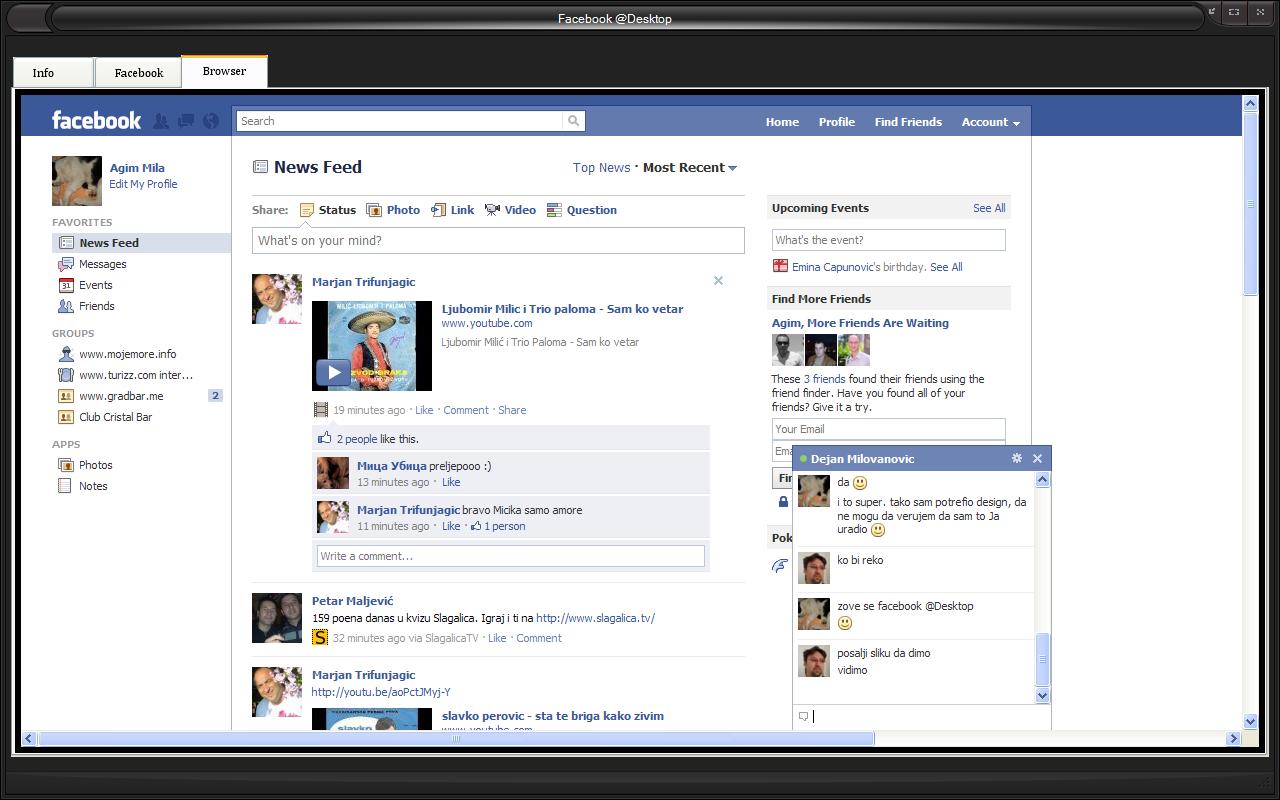Like the post from 19 minutes ago
The width and height of the screenshot is (1280, 800).
(x=424, y=410)
